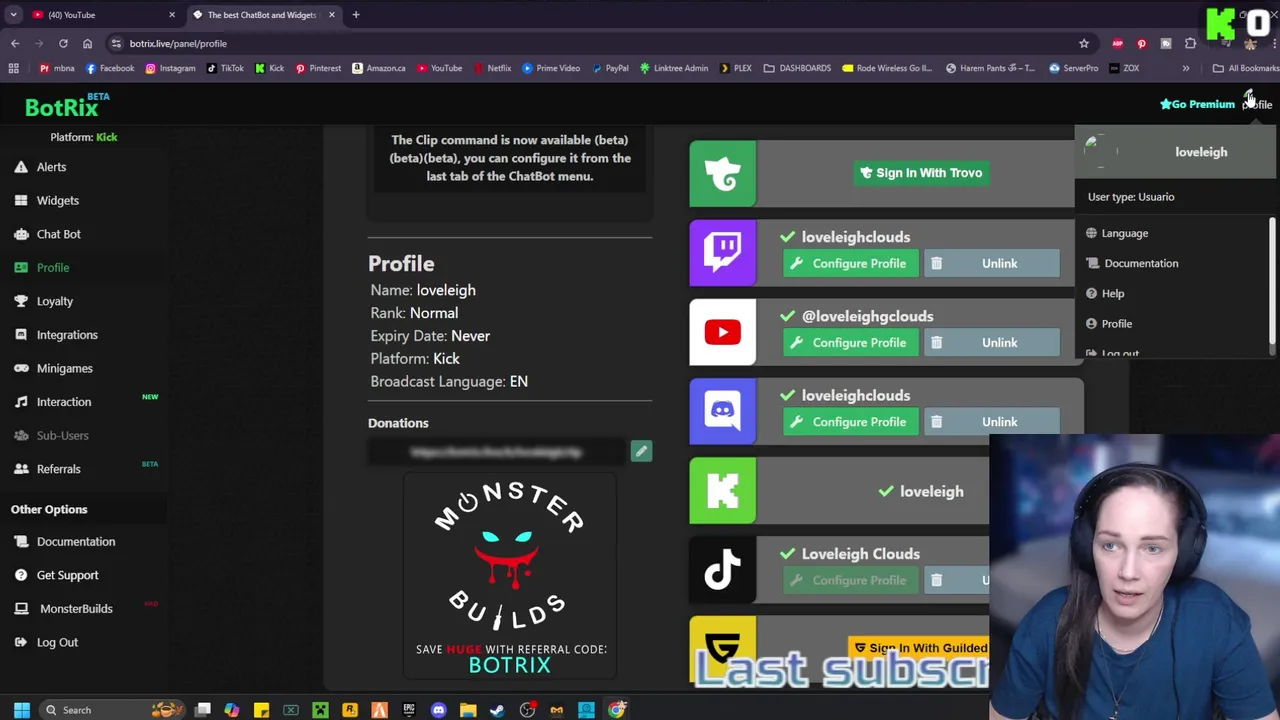Click the Twitch platform logo
The image size is (1280, 720).
722,253
